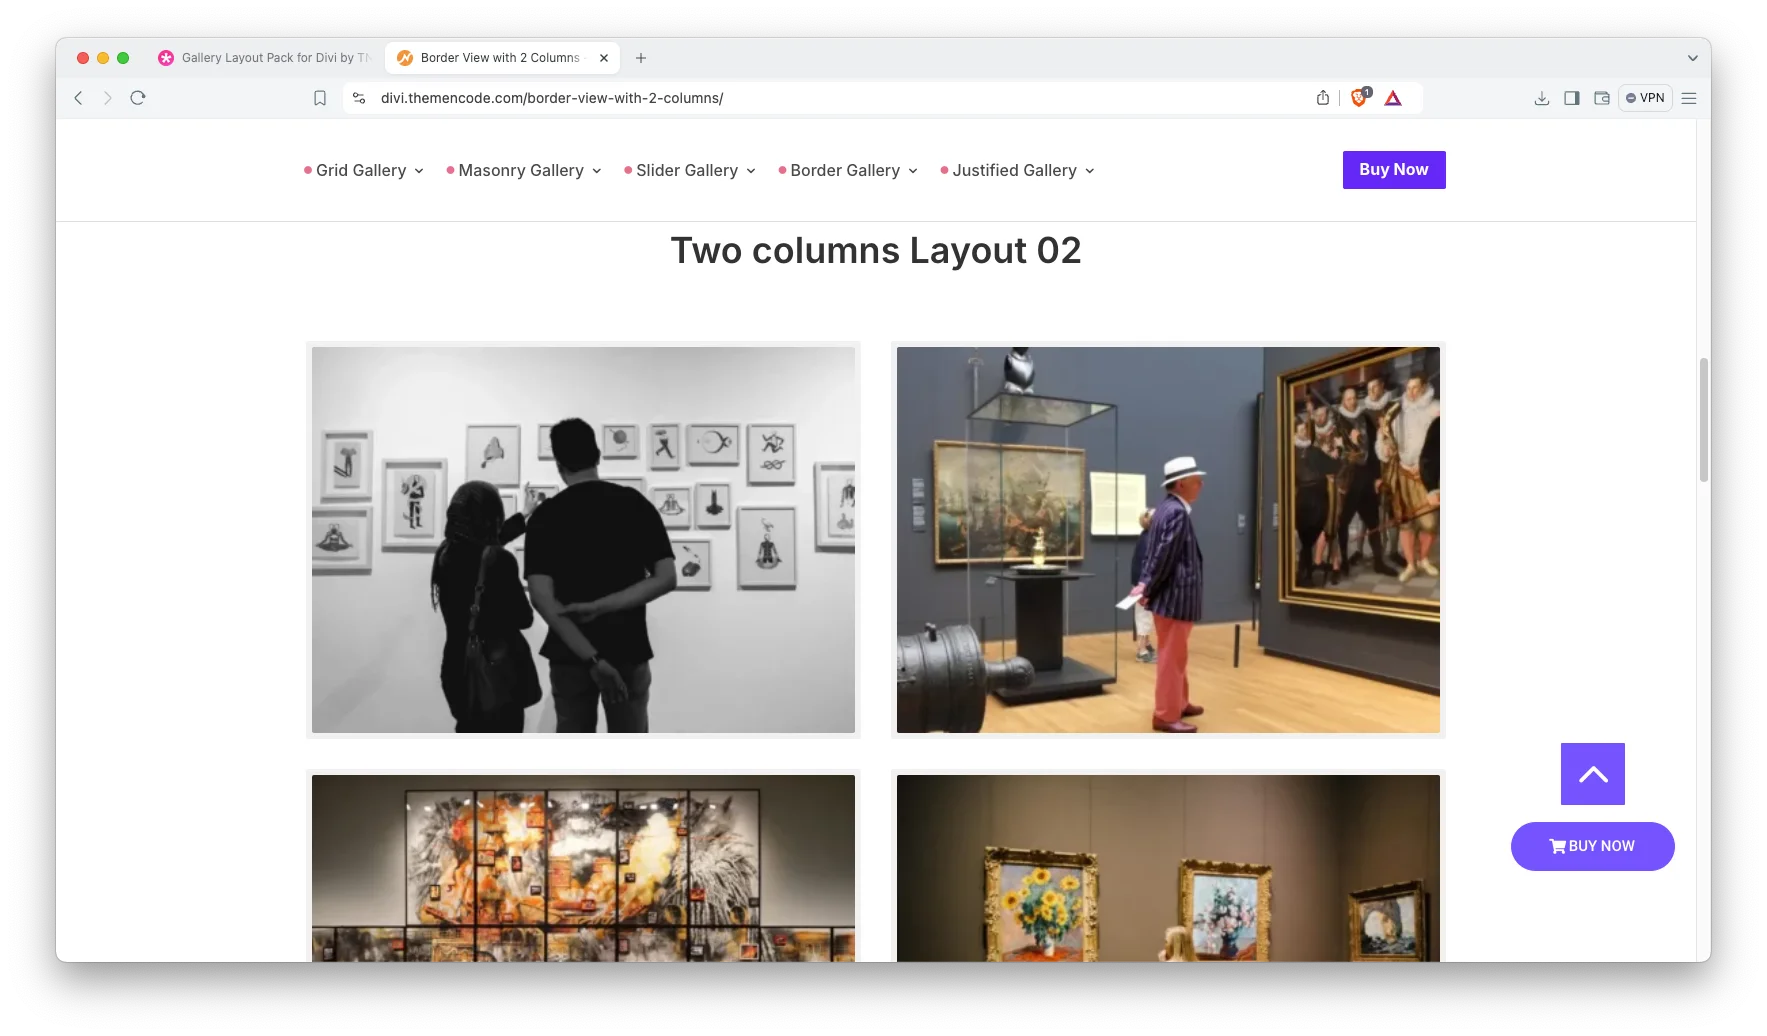Reload the page
The width and height of the screenshot is (1767, 1036).
coord(138,98)
